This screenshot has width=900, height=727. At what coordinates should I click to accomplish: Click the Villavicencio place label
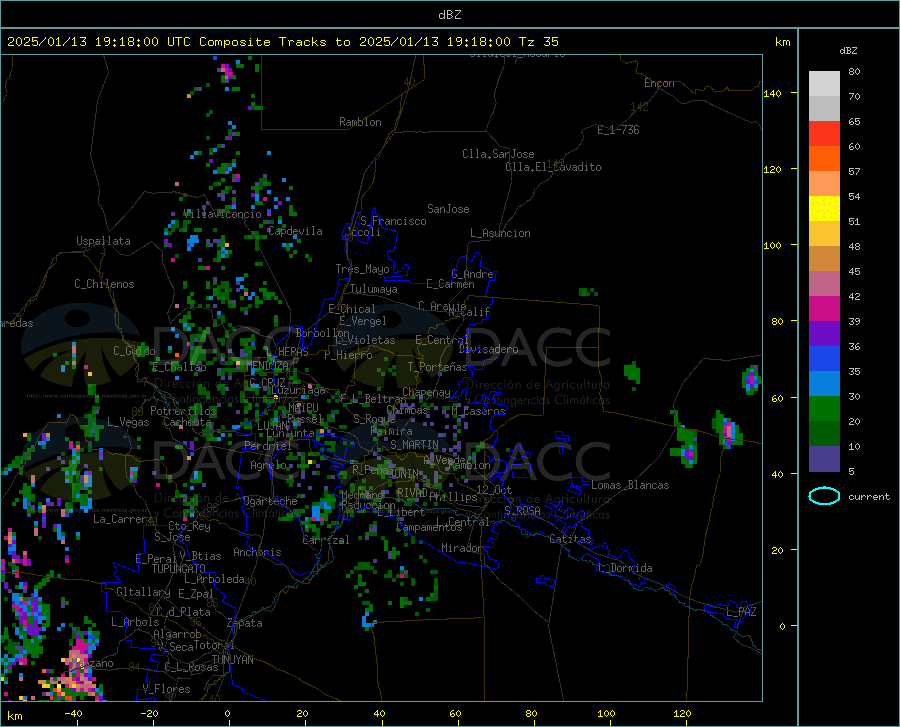(x=223, y=214)
